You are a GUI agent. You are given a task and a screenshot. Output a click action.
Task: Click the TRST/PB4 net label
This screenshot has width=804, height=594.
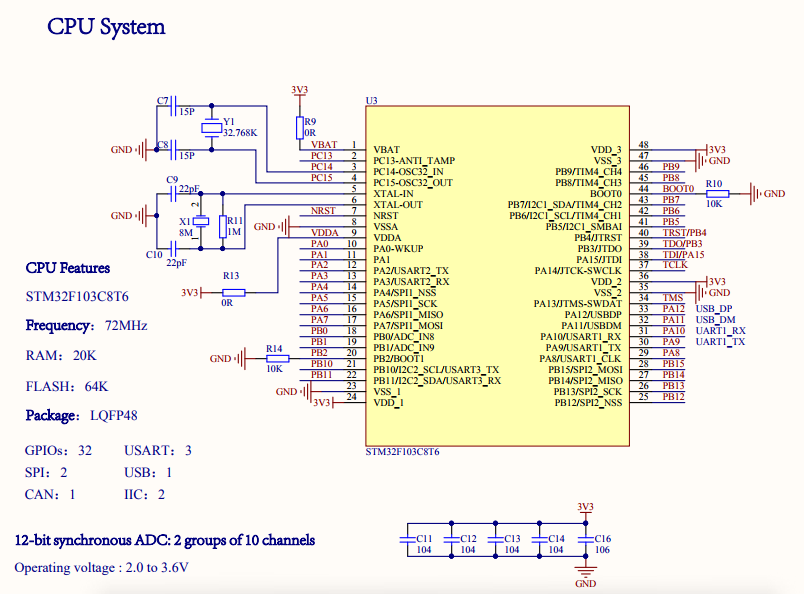tap(685, 232)
